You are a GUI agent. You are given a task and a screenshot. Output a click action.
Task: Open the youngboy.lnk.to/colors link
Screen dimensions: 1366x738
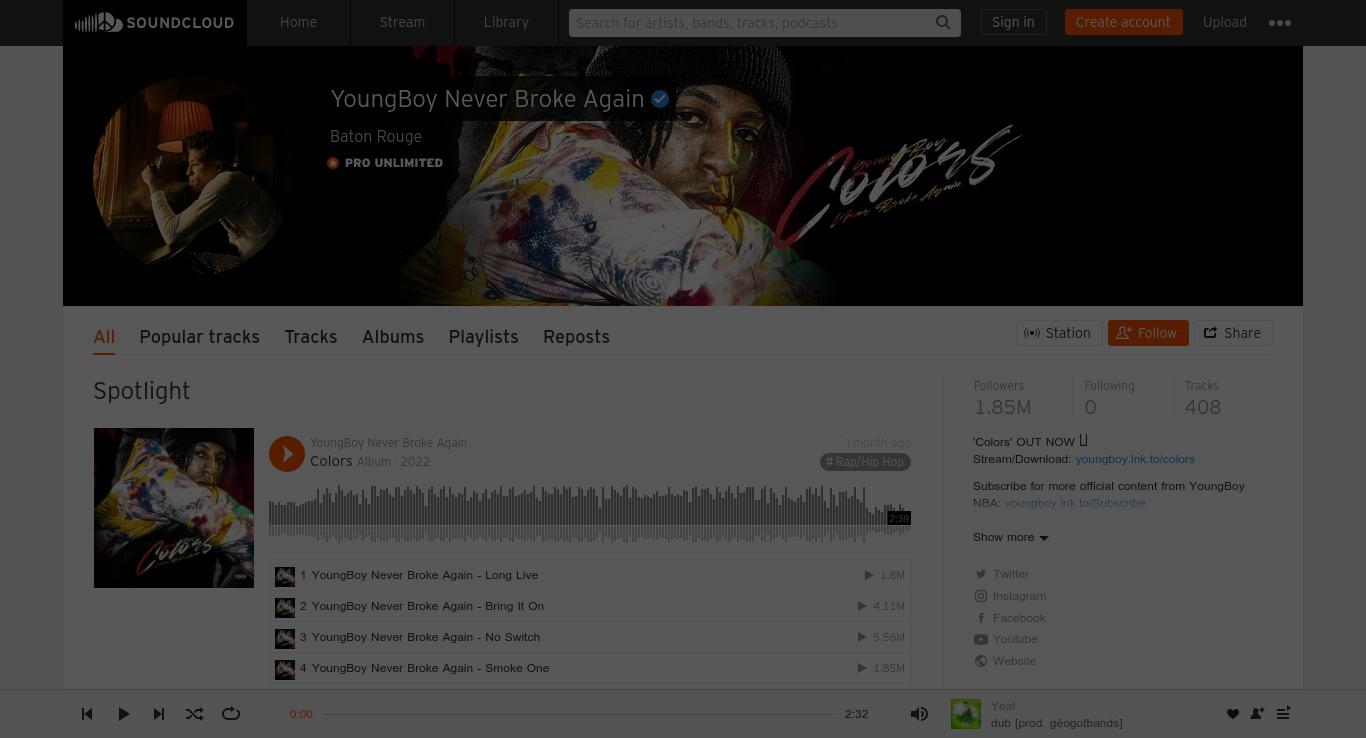(x=1135, y=459)
